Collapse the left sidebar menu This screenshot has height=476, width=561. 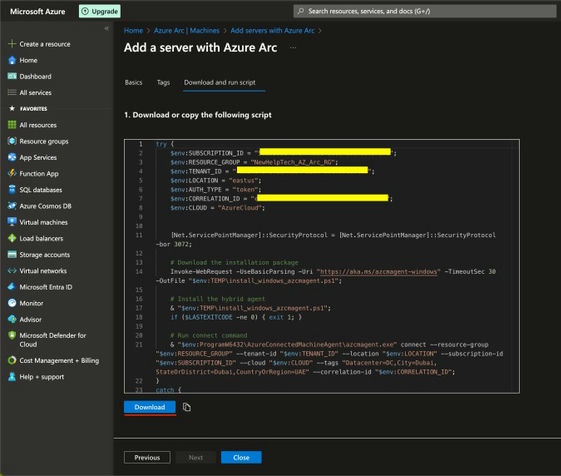[x=106, y=28]
